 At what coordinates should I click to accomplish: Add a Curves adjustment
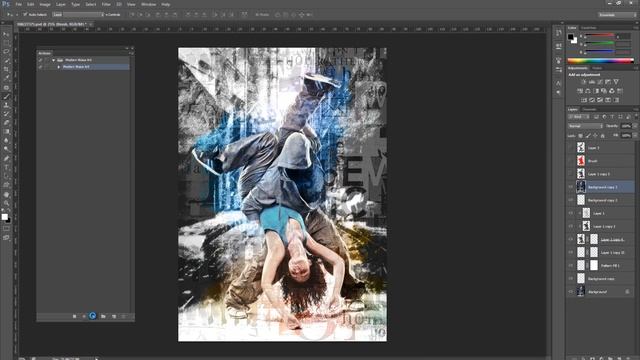(x=600, y=82)
